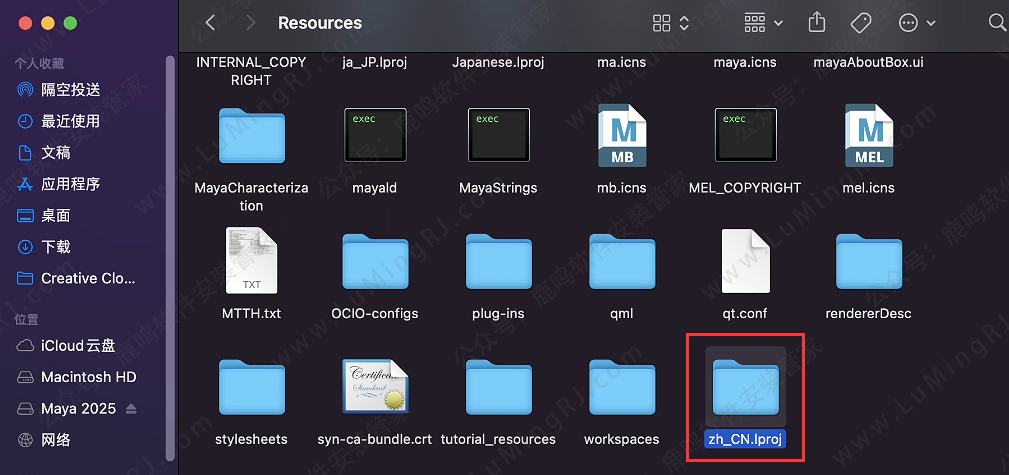1009x475 pixels.
Task: Select the mayald exec file
Action: 375,135
